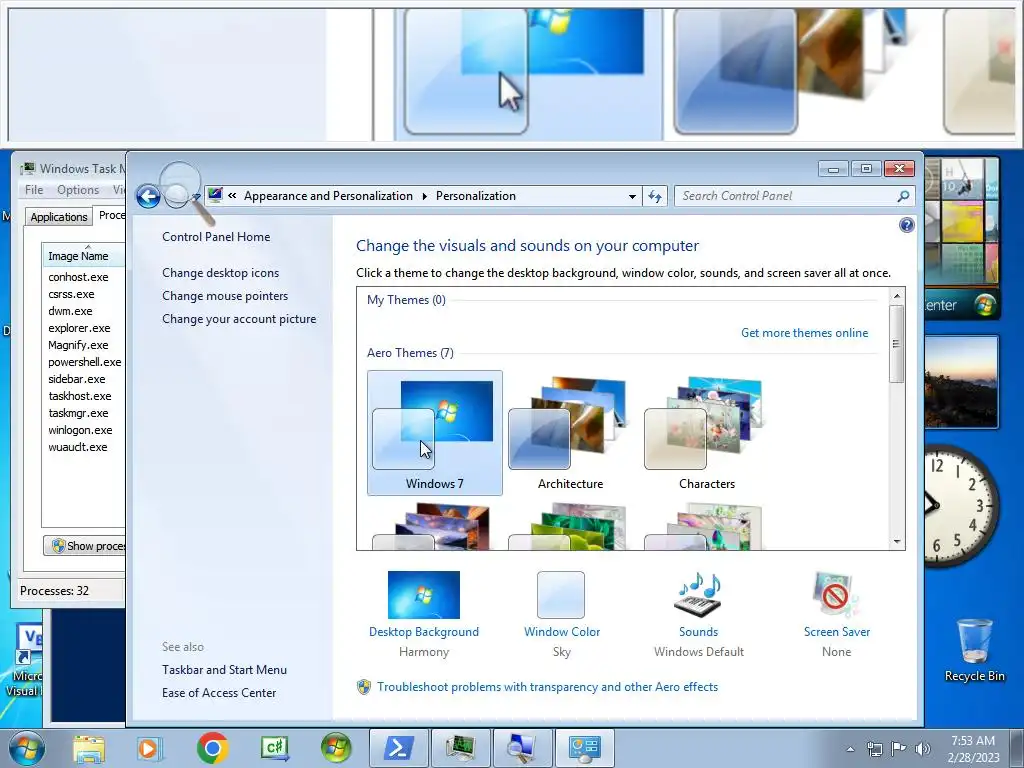Viewport: 1024px width, 768px height.
Task: Click Show processes button in Task Manager
Action: coord(84,546)
